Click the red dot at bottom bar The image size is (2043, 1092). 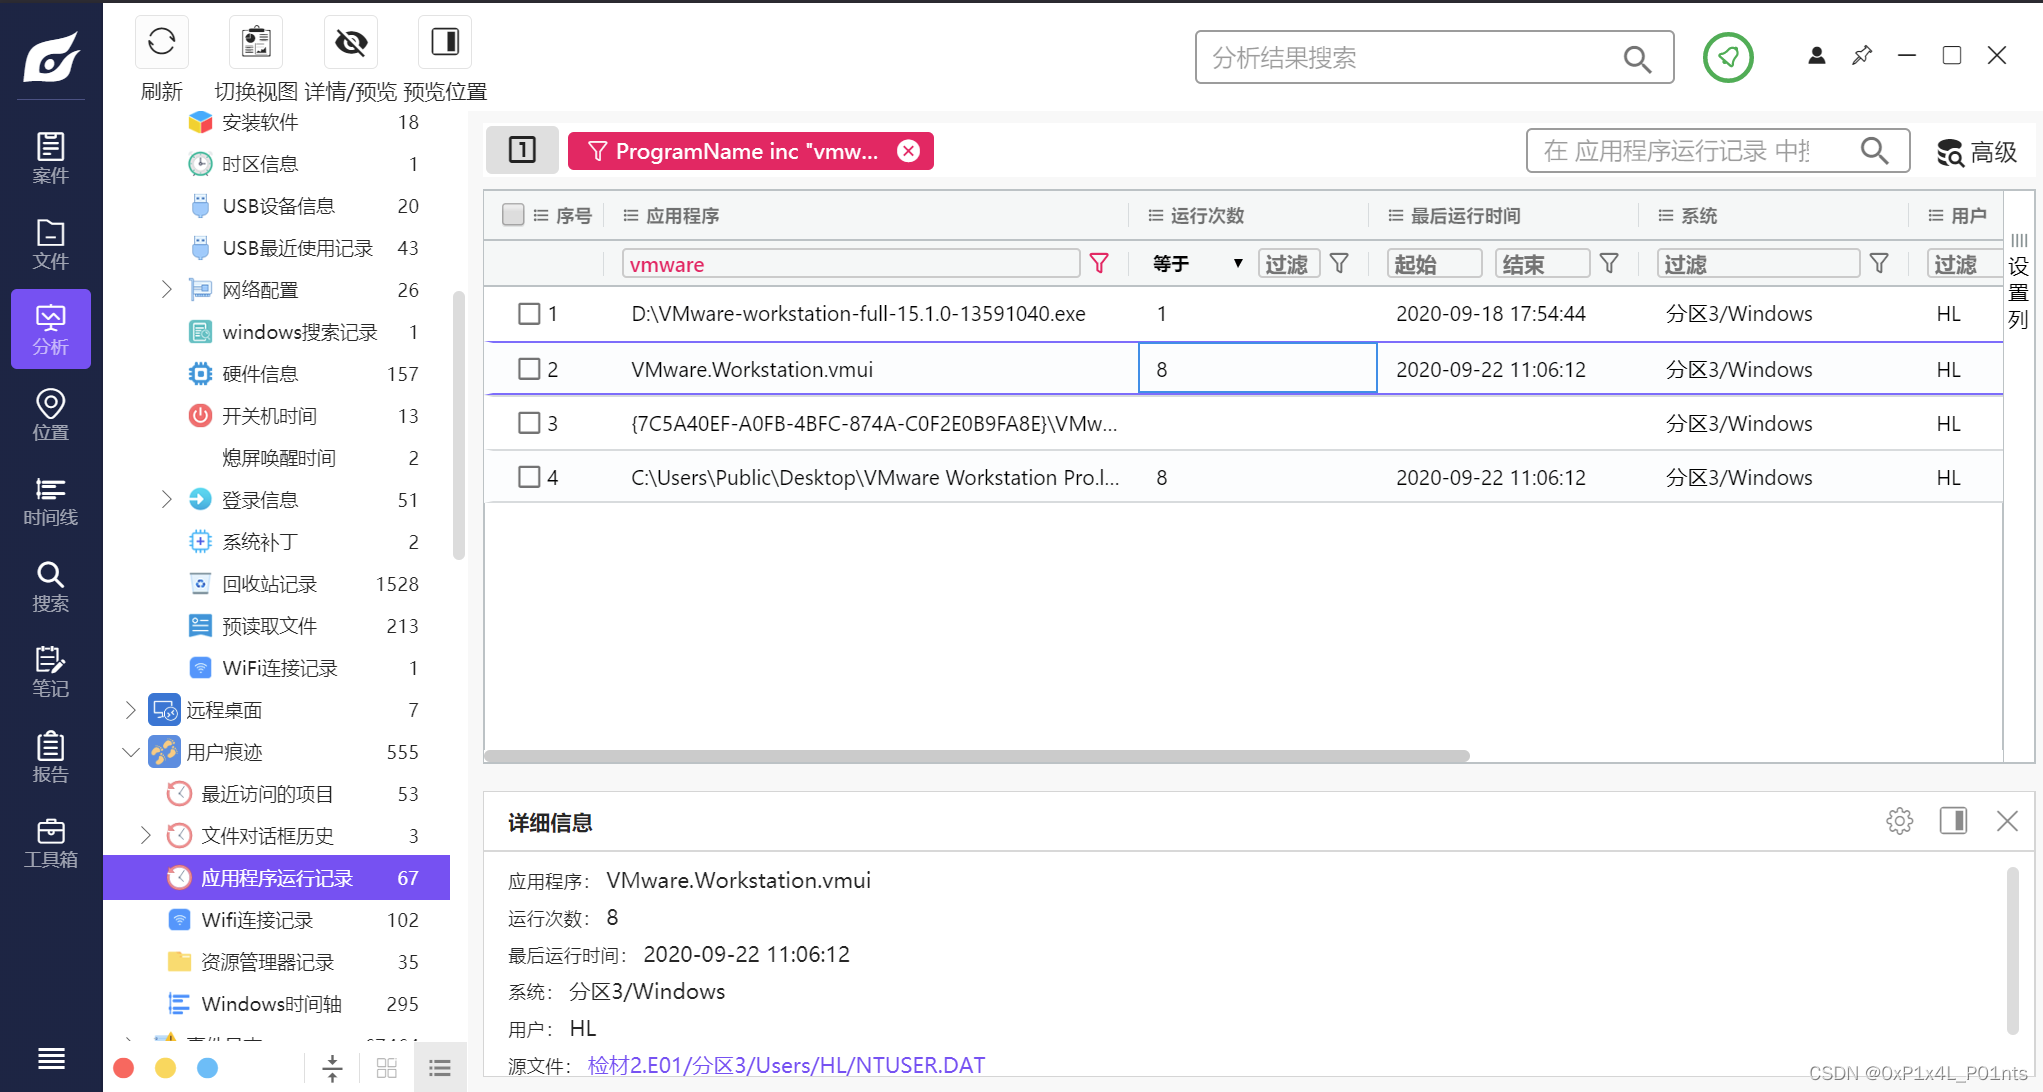[124, 1068]
